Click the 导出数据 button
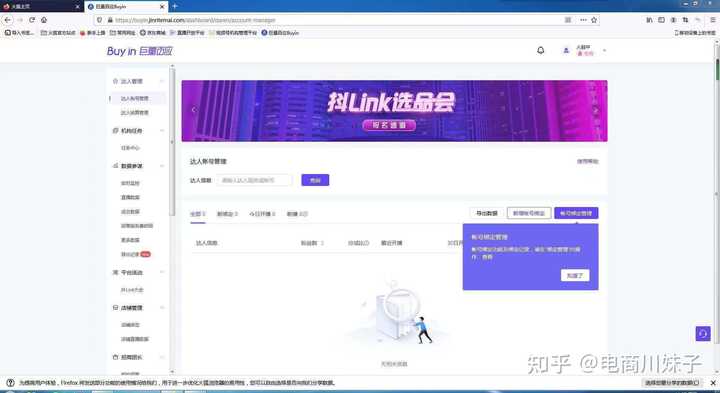 pyautogui.click(x=486, y=213)
